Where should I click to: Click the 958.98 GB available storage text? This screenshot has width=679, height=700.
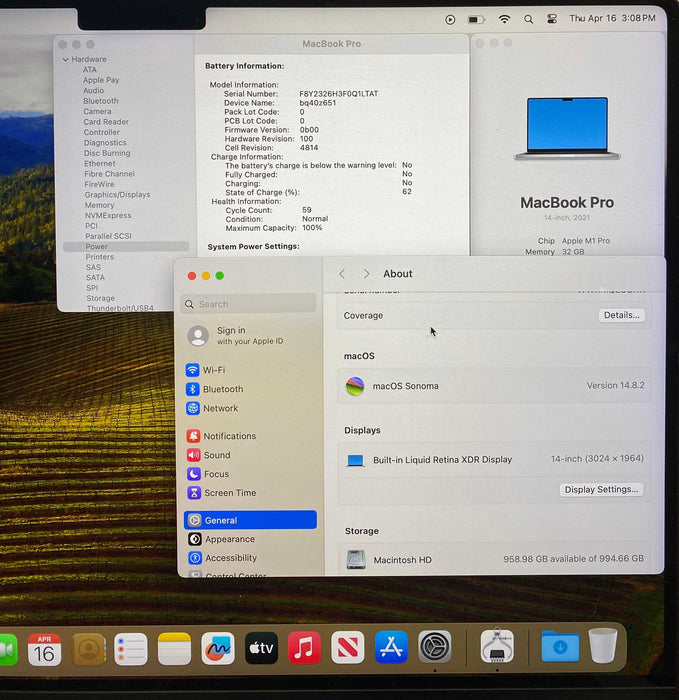point(574,558)
